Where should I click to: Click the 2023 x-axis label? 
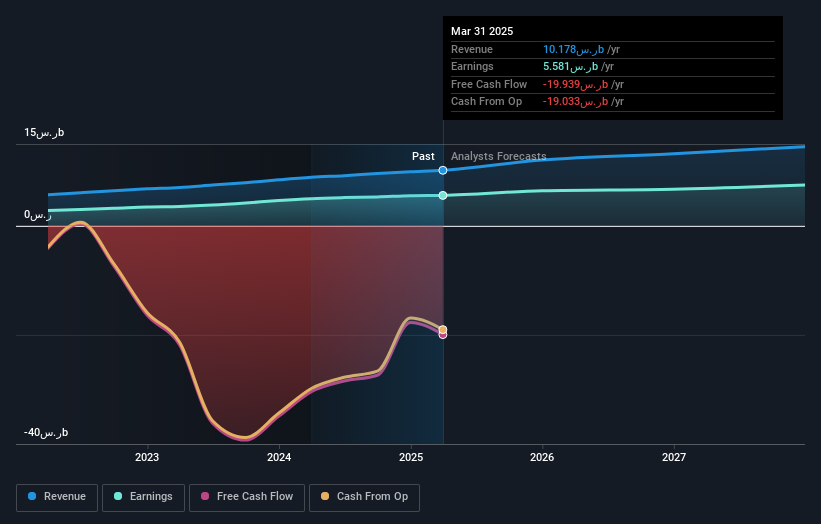[x=147, y=458]
